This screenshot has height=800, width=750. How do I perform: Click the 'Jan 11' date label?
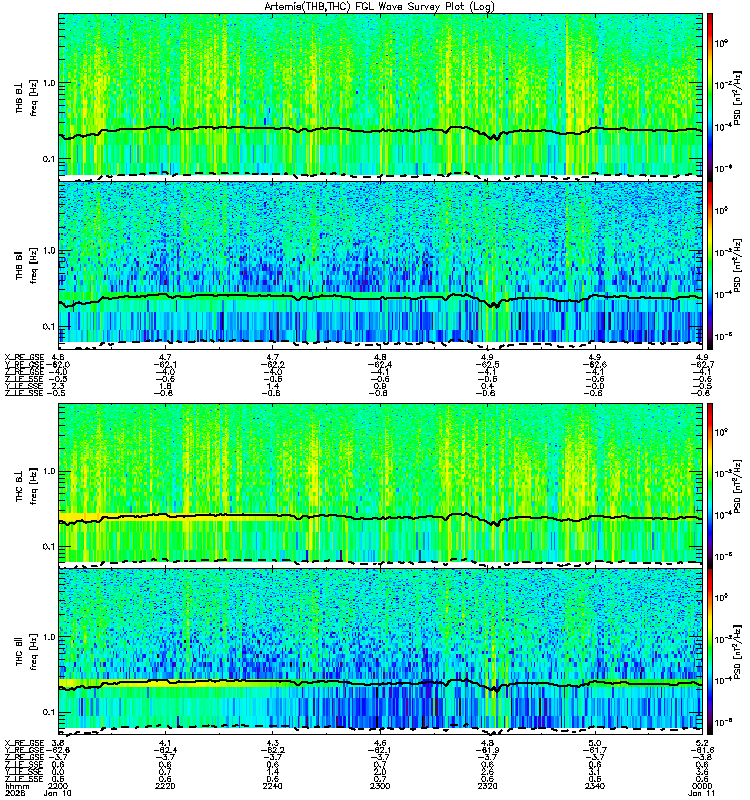coord(701,793)
